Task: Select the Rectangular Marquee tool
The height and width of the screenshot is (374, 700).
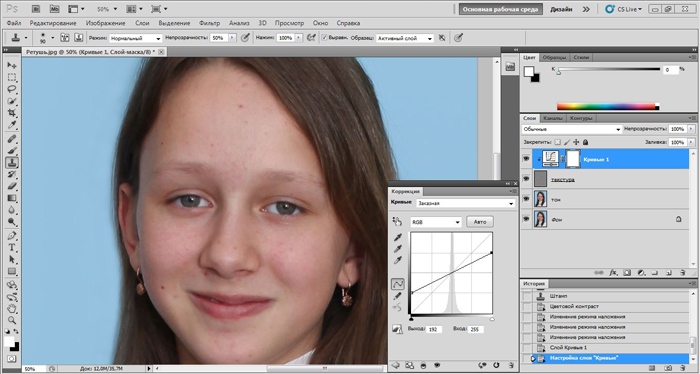Action: [12, 77]
